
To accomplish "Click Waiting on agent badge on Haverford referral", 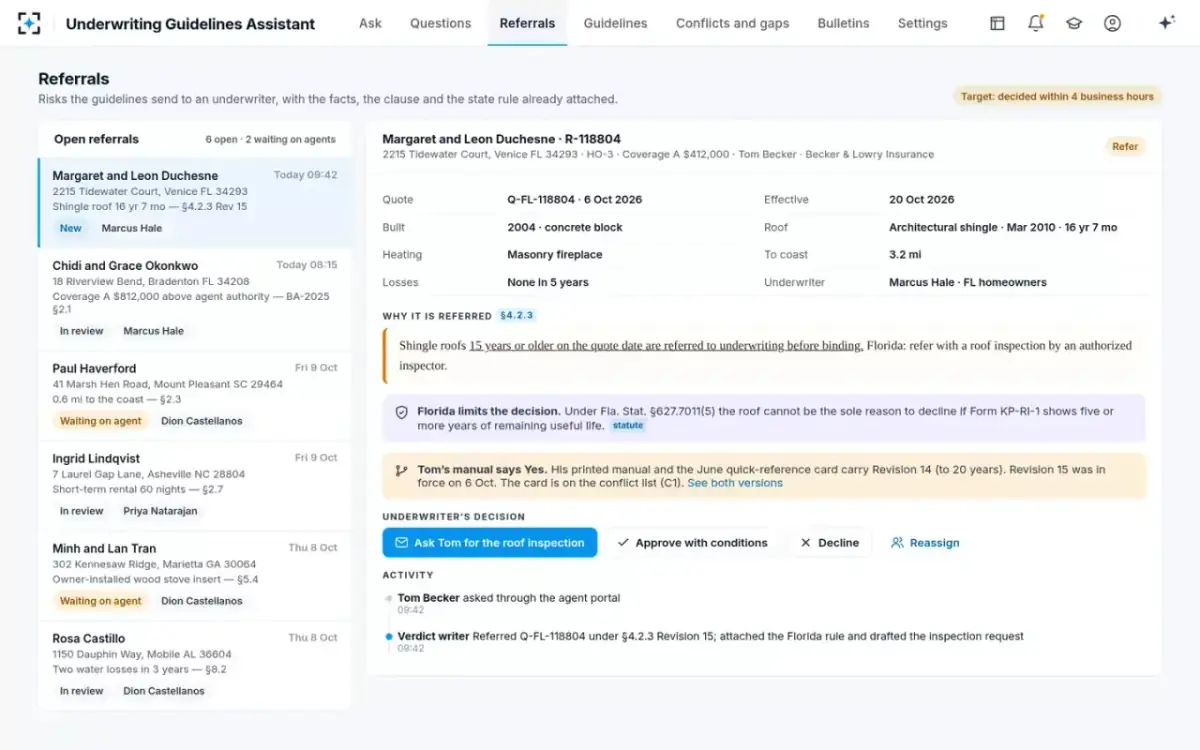I will pyautogui.click(x=100, y=421).
